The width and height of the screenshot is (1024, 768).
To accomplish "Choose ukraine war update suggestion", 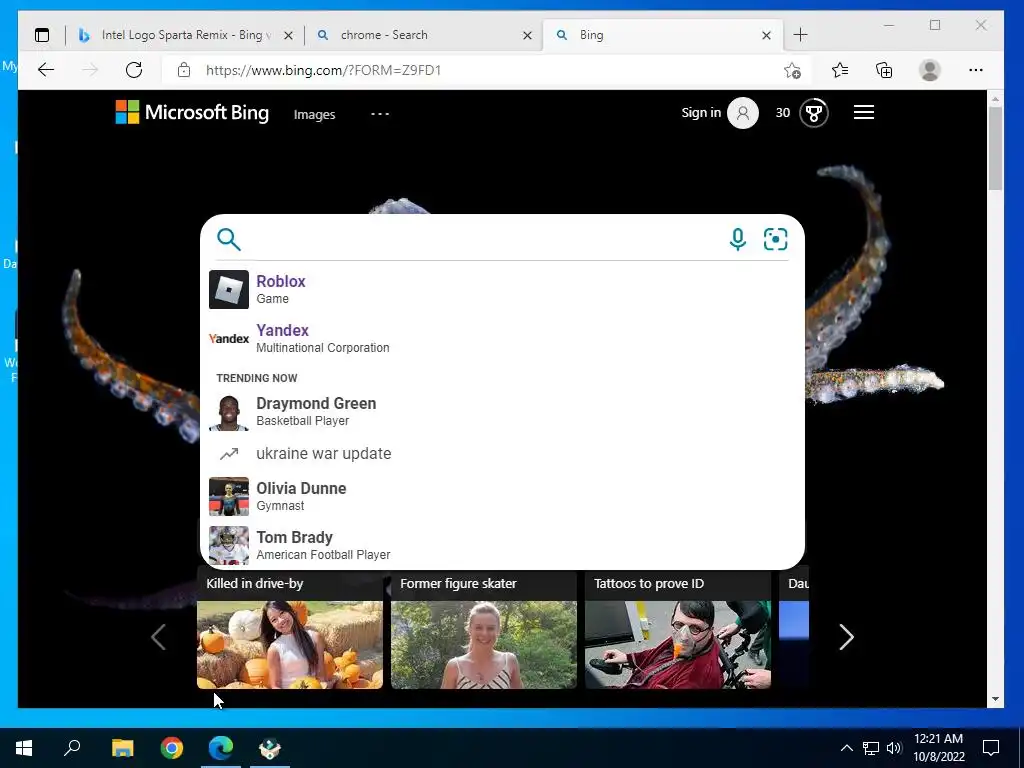I will 502,453.
